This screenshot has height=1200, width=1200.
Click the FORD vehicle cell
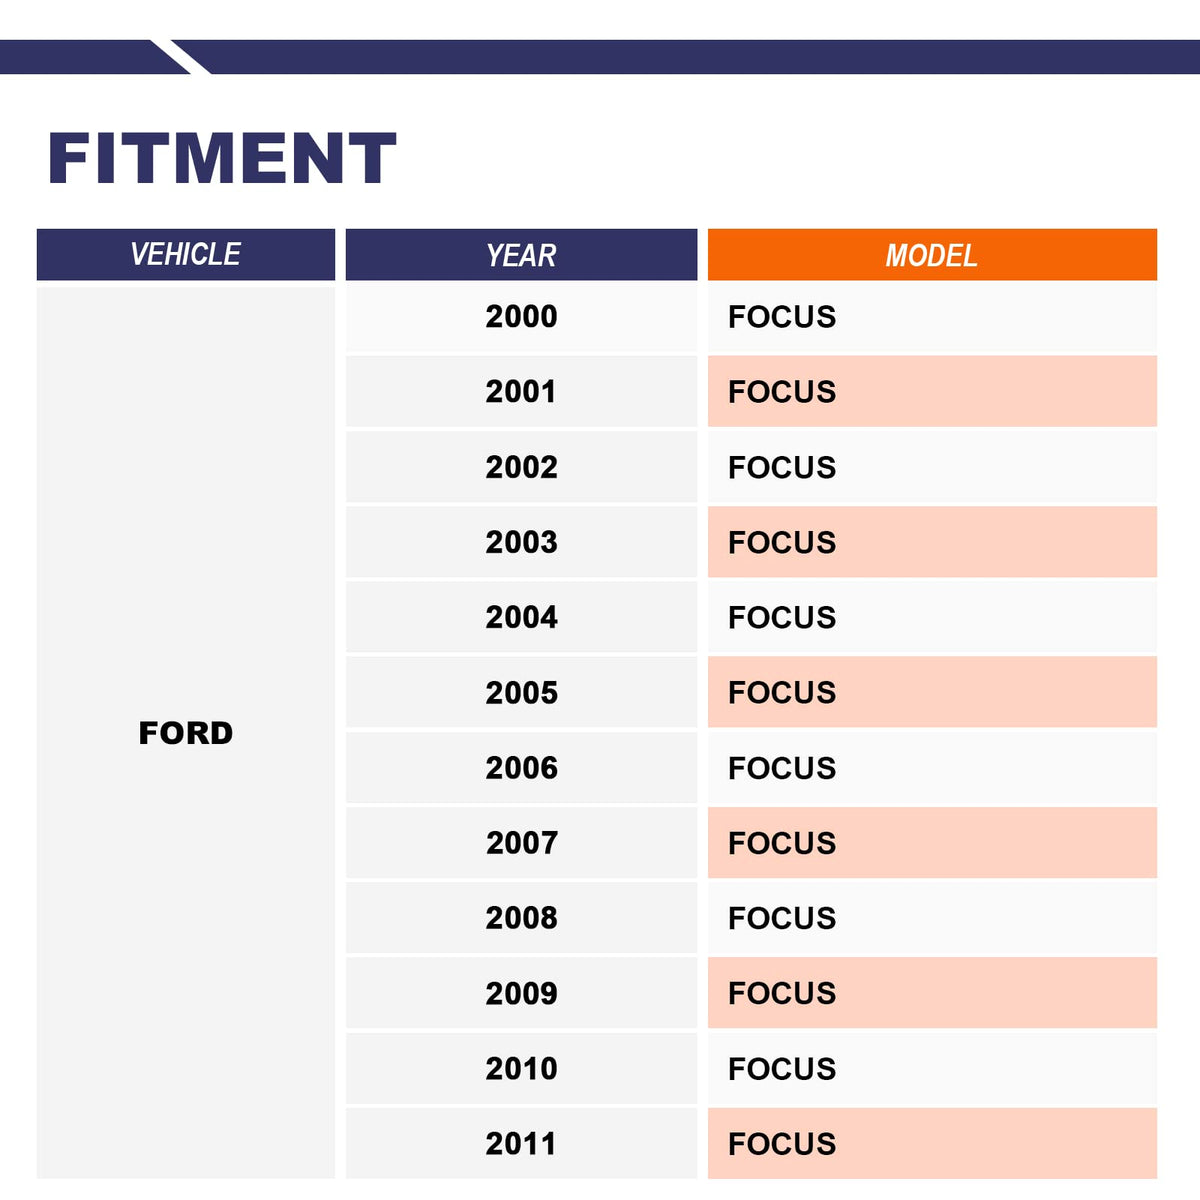tap(186, 733)
